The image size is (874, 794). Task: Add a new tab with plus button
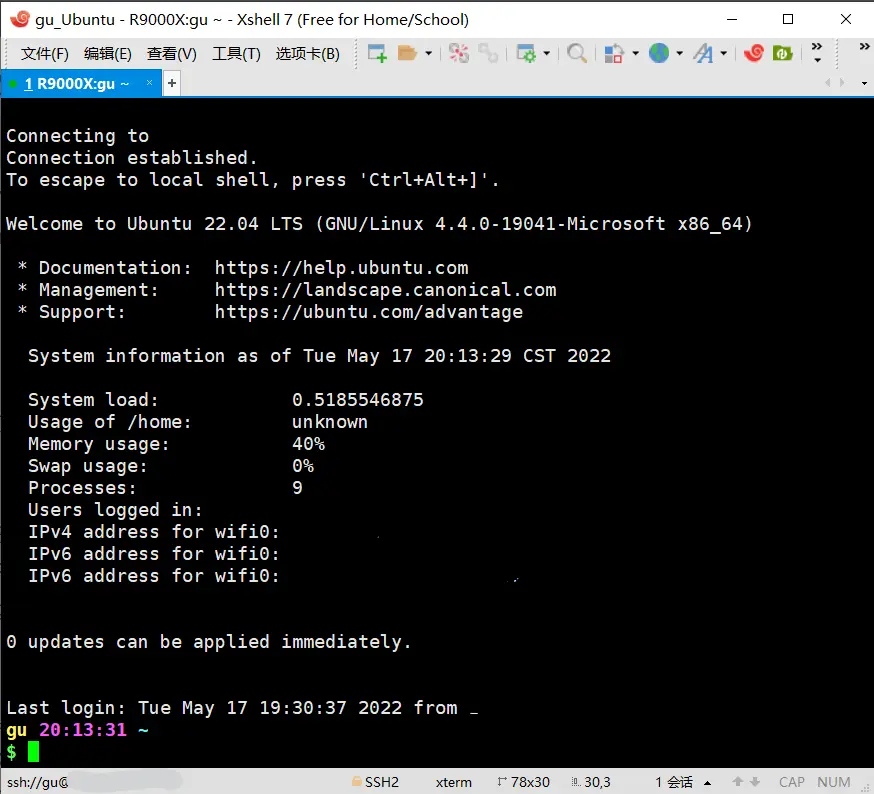tap(172, 84)
